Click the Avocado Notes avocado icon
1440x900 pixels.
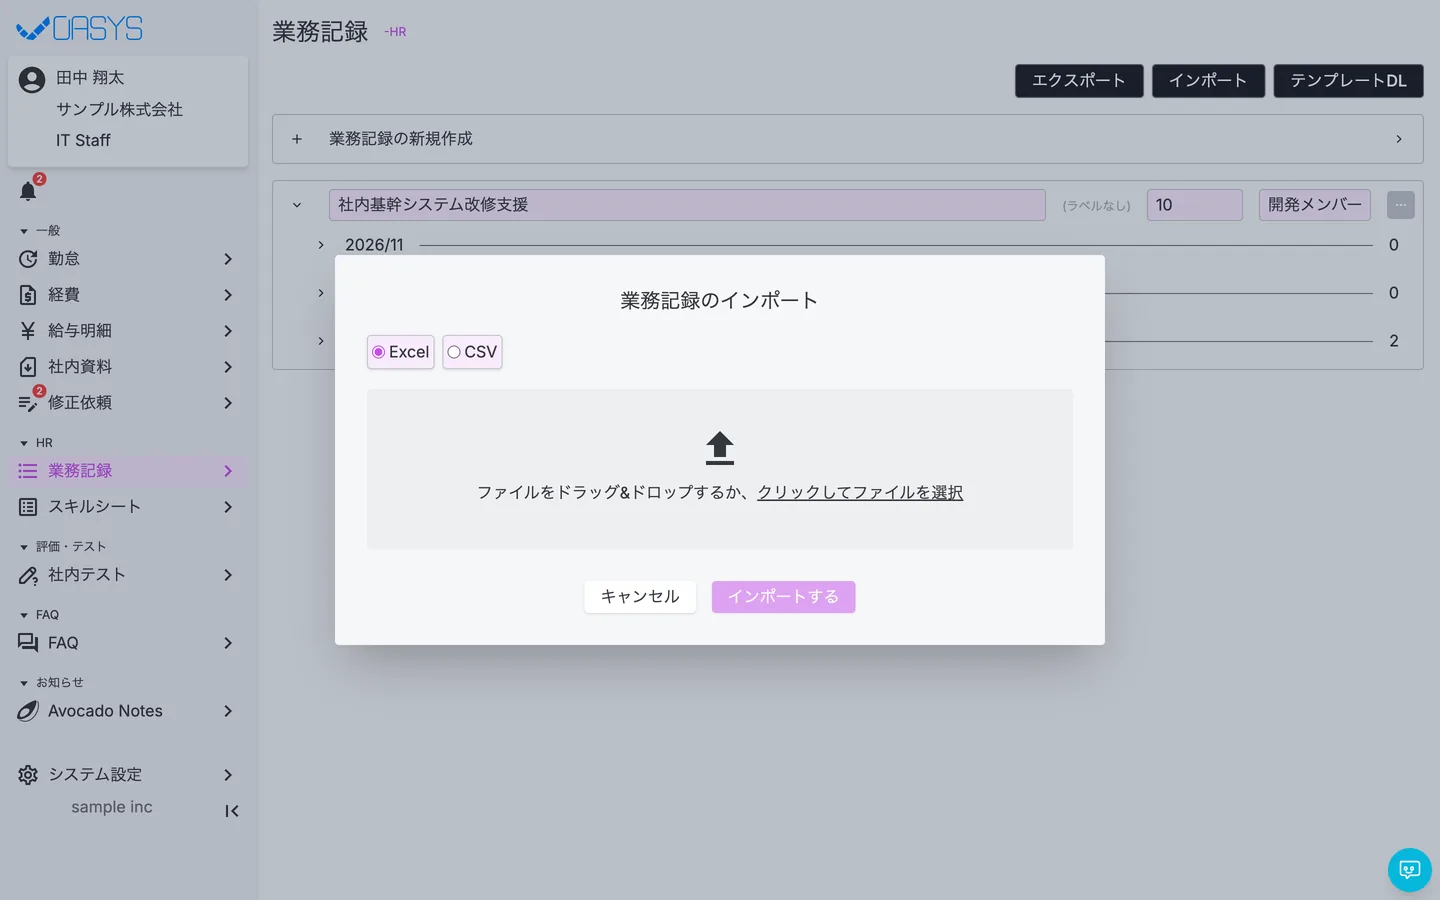28,711
